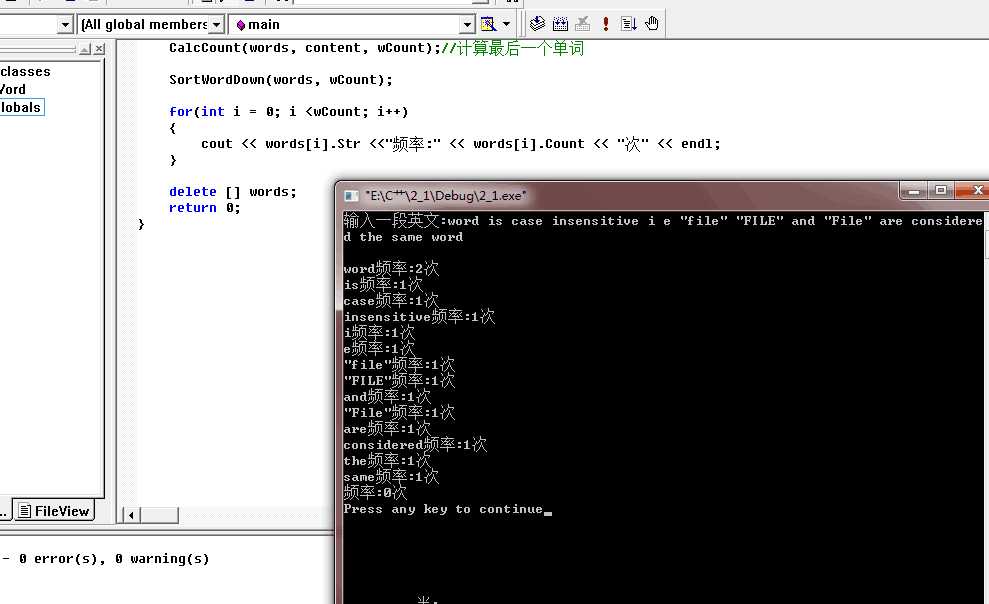Viewport: 989px width, 604px height.
Task: Click the console window icon in title bar
Action: click(x=351, y=196)
